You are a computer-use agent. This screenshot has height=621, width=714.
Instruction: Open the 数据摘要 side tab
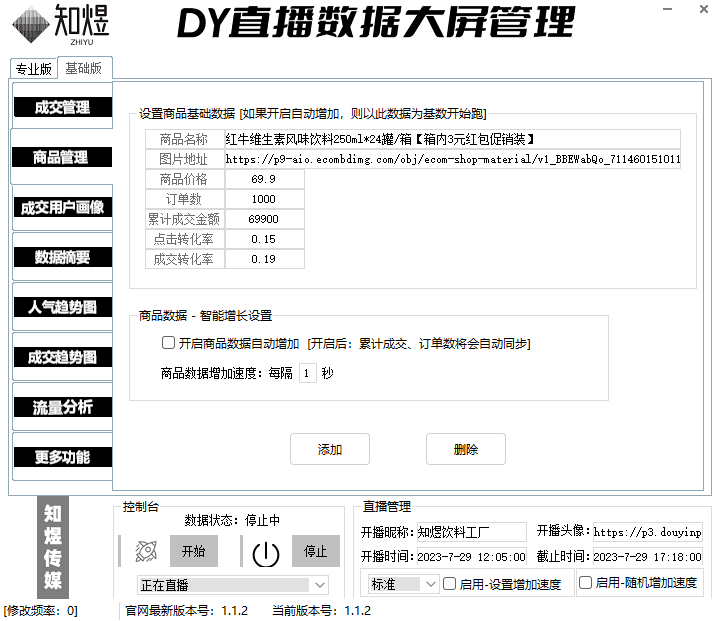click(x=62, y=257)
